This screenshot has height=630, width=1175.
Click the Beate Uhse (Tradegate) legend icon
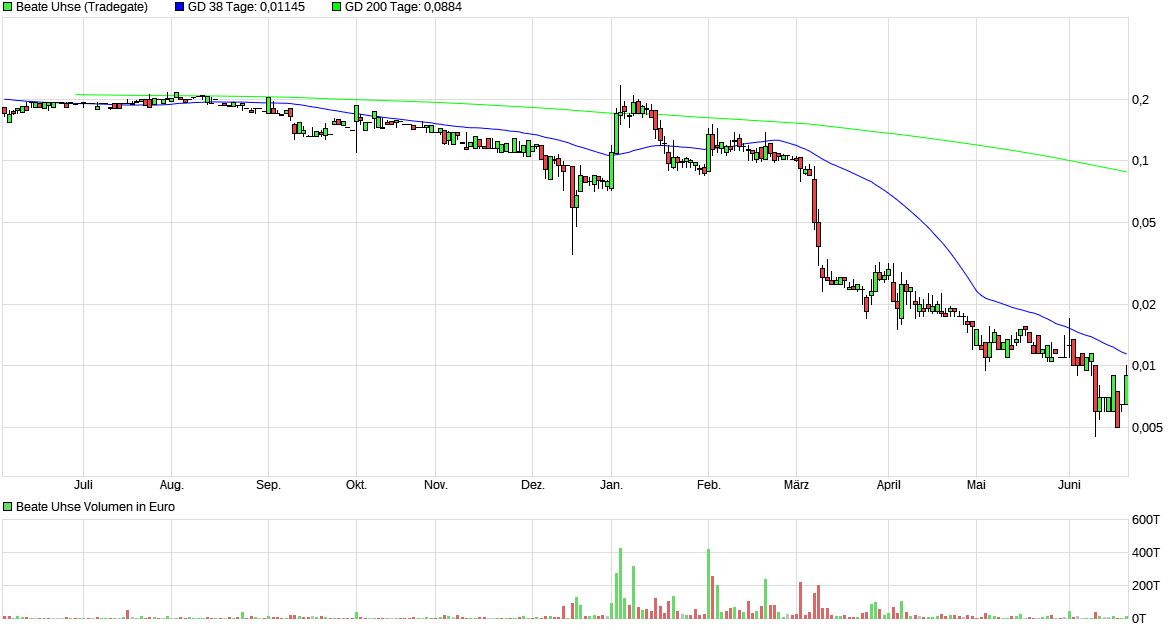[x=8, y=8]
